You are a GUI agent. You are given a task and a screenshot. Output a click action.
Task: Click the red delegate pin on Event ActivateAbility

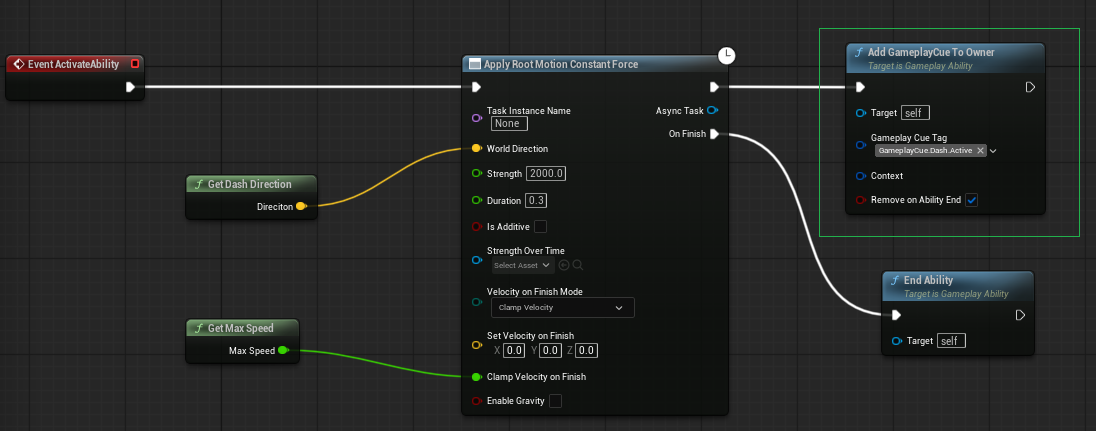pyautogui.click(x=135, y=64)
